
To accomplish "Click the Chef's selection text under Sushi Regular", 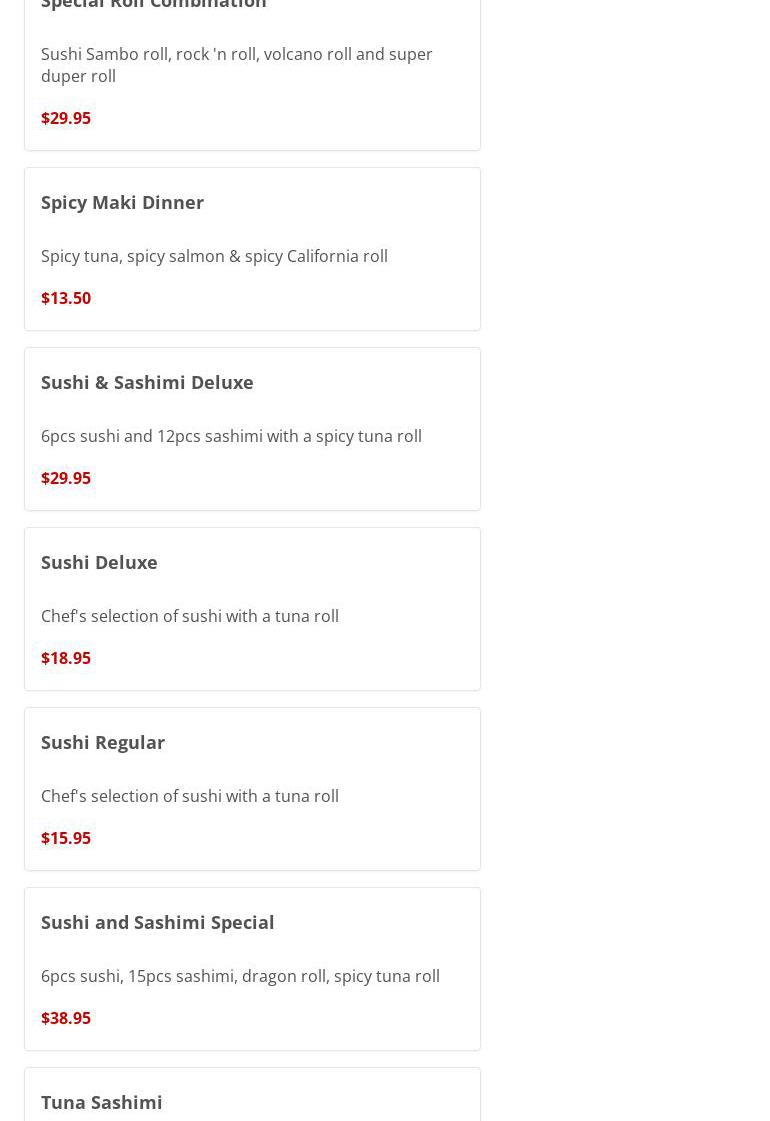I will [x=190, y=796].
